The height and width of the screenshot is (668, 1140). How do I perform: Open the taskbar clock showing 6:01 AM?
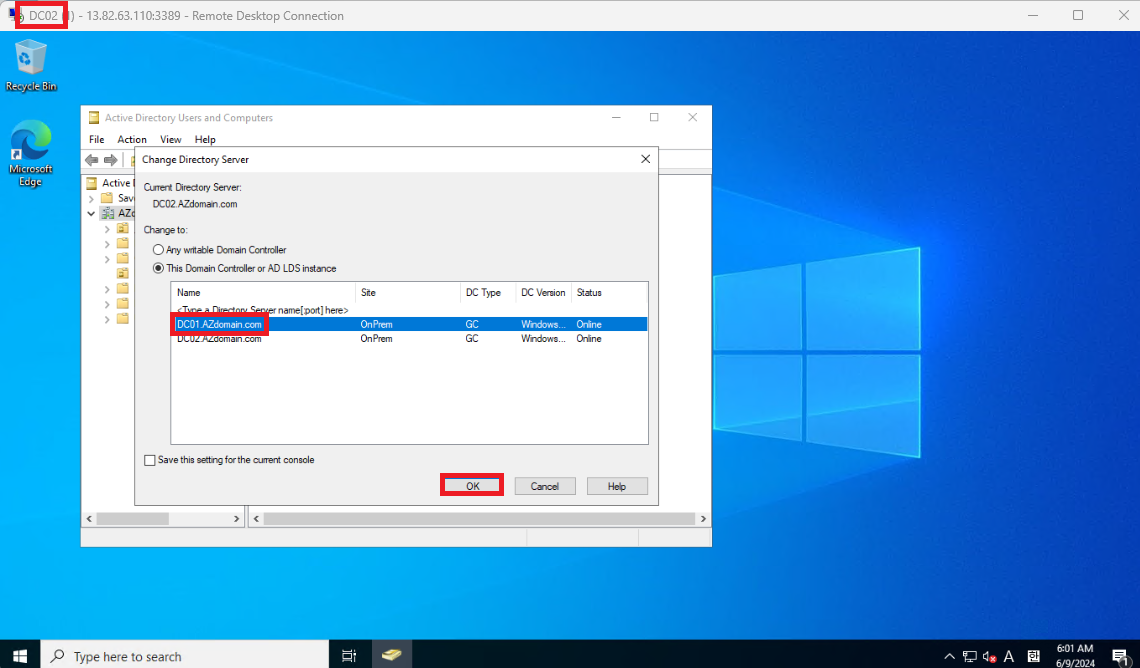click(1075, 656)
